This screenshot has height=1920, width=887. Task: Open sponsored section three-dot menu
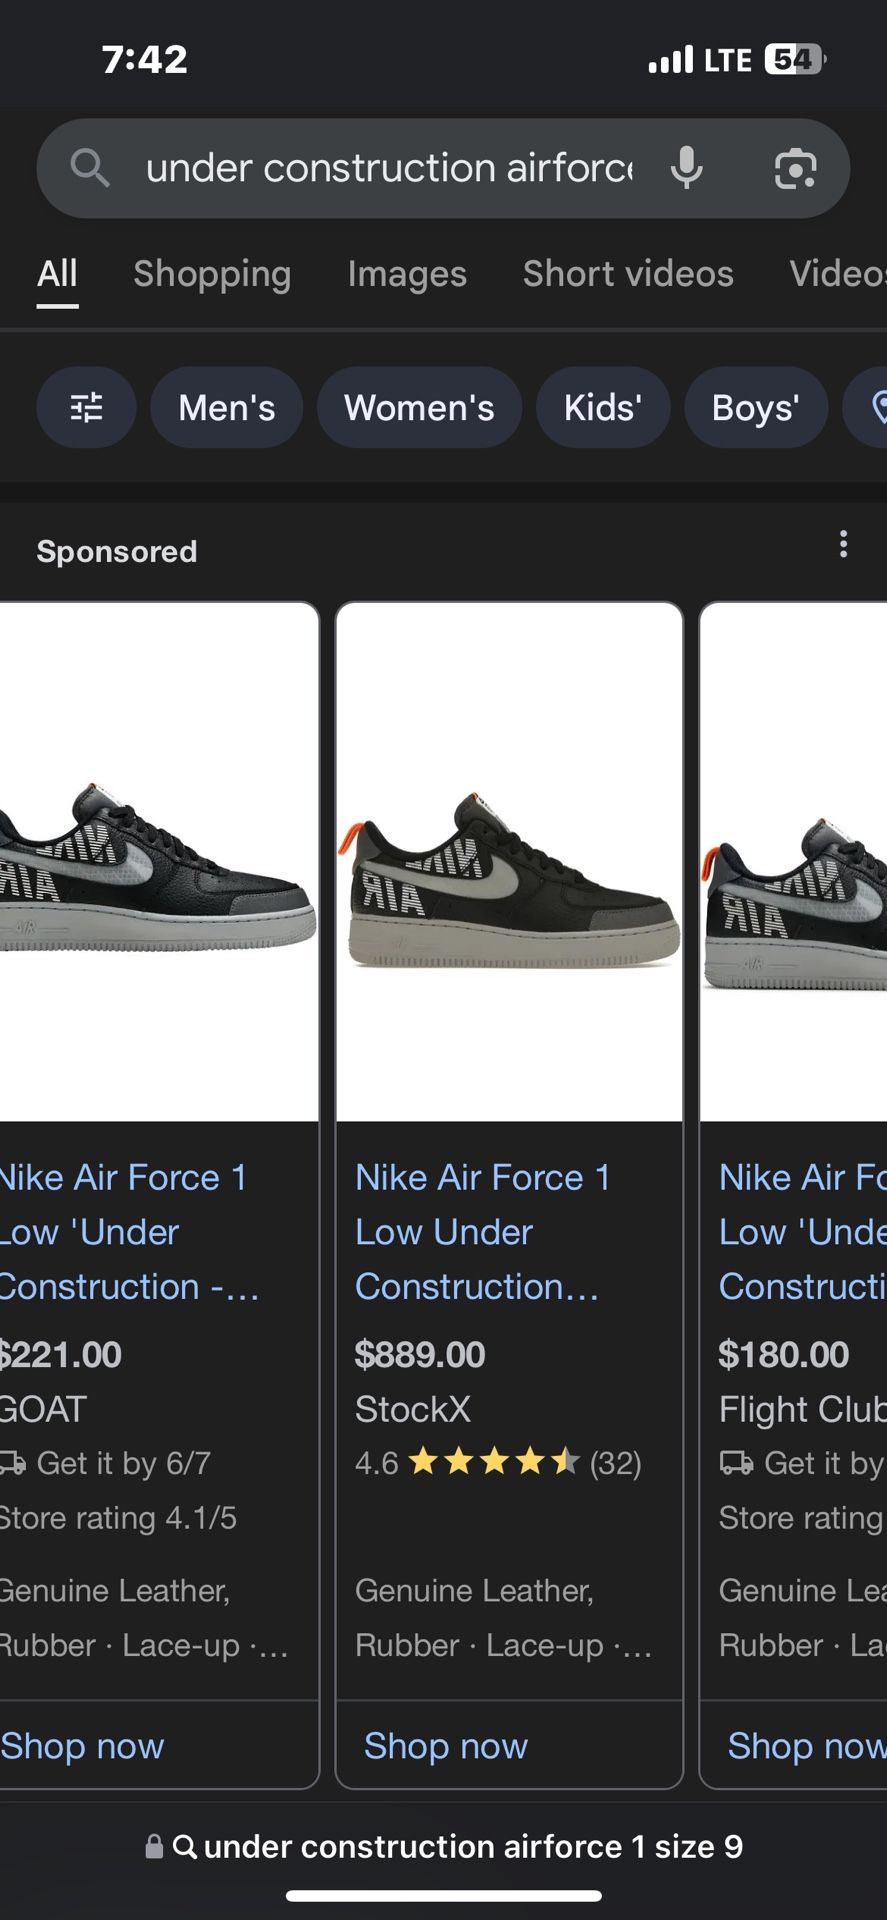coord(844,544)
